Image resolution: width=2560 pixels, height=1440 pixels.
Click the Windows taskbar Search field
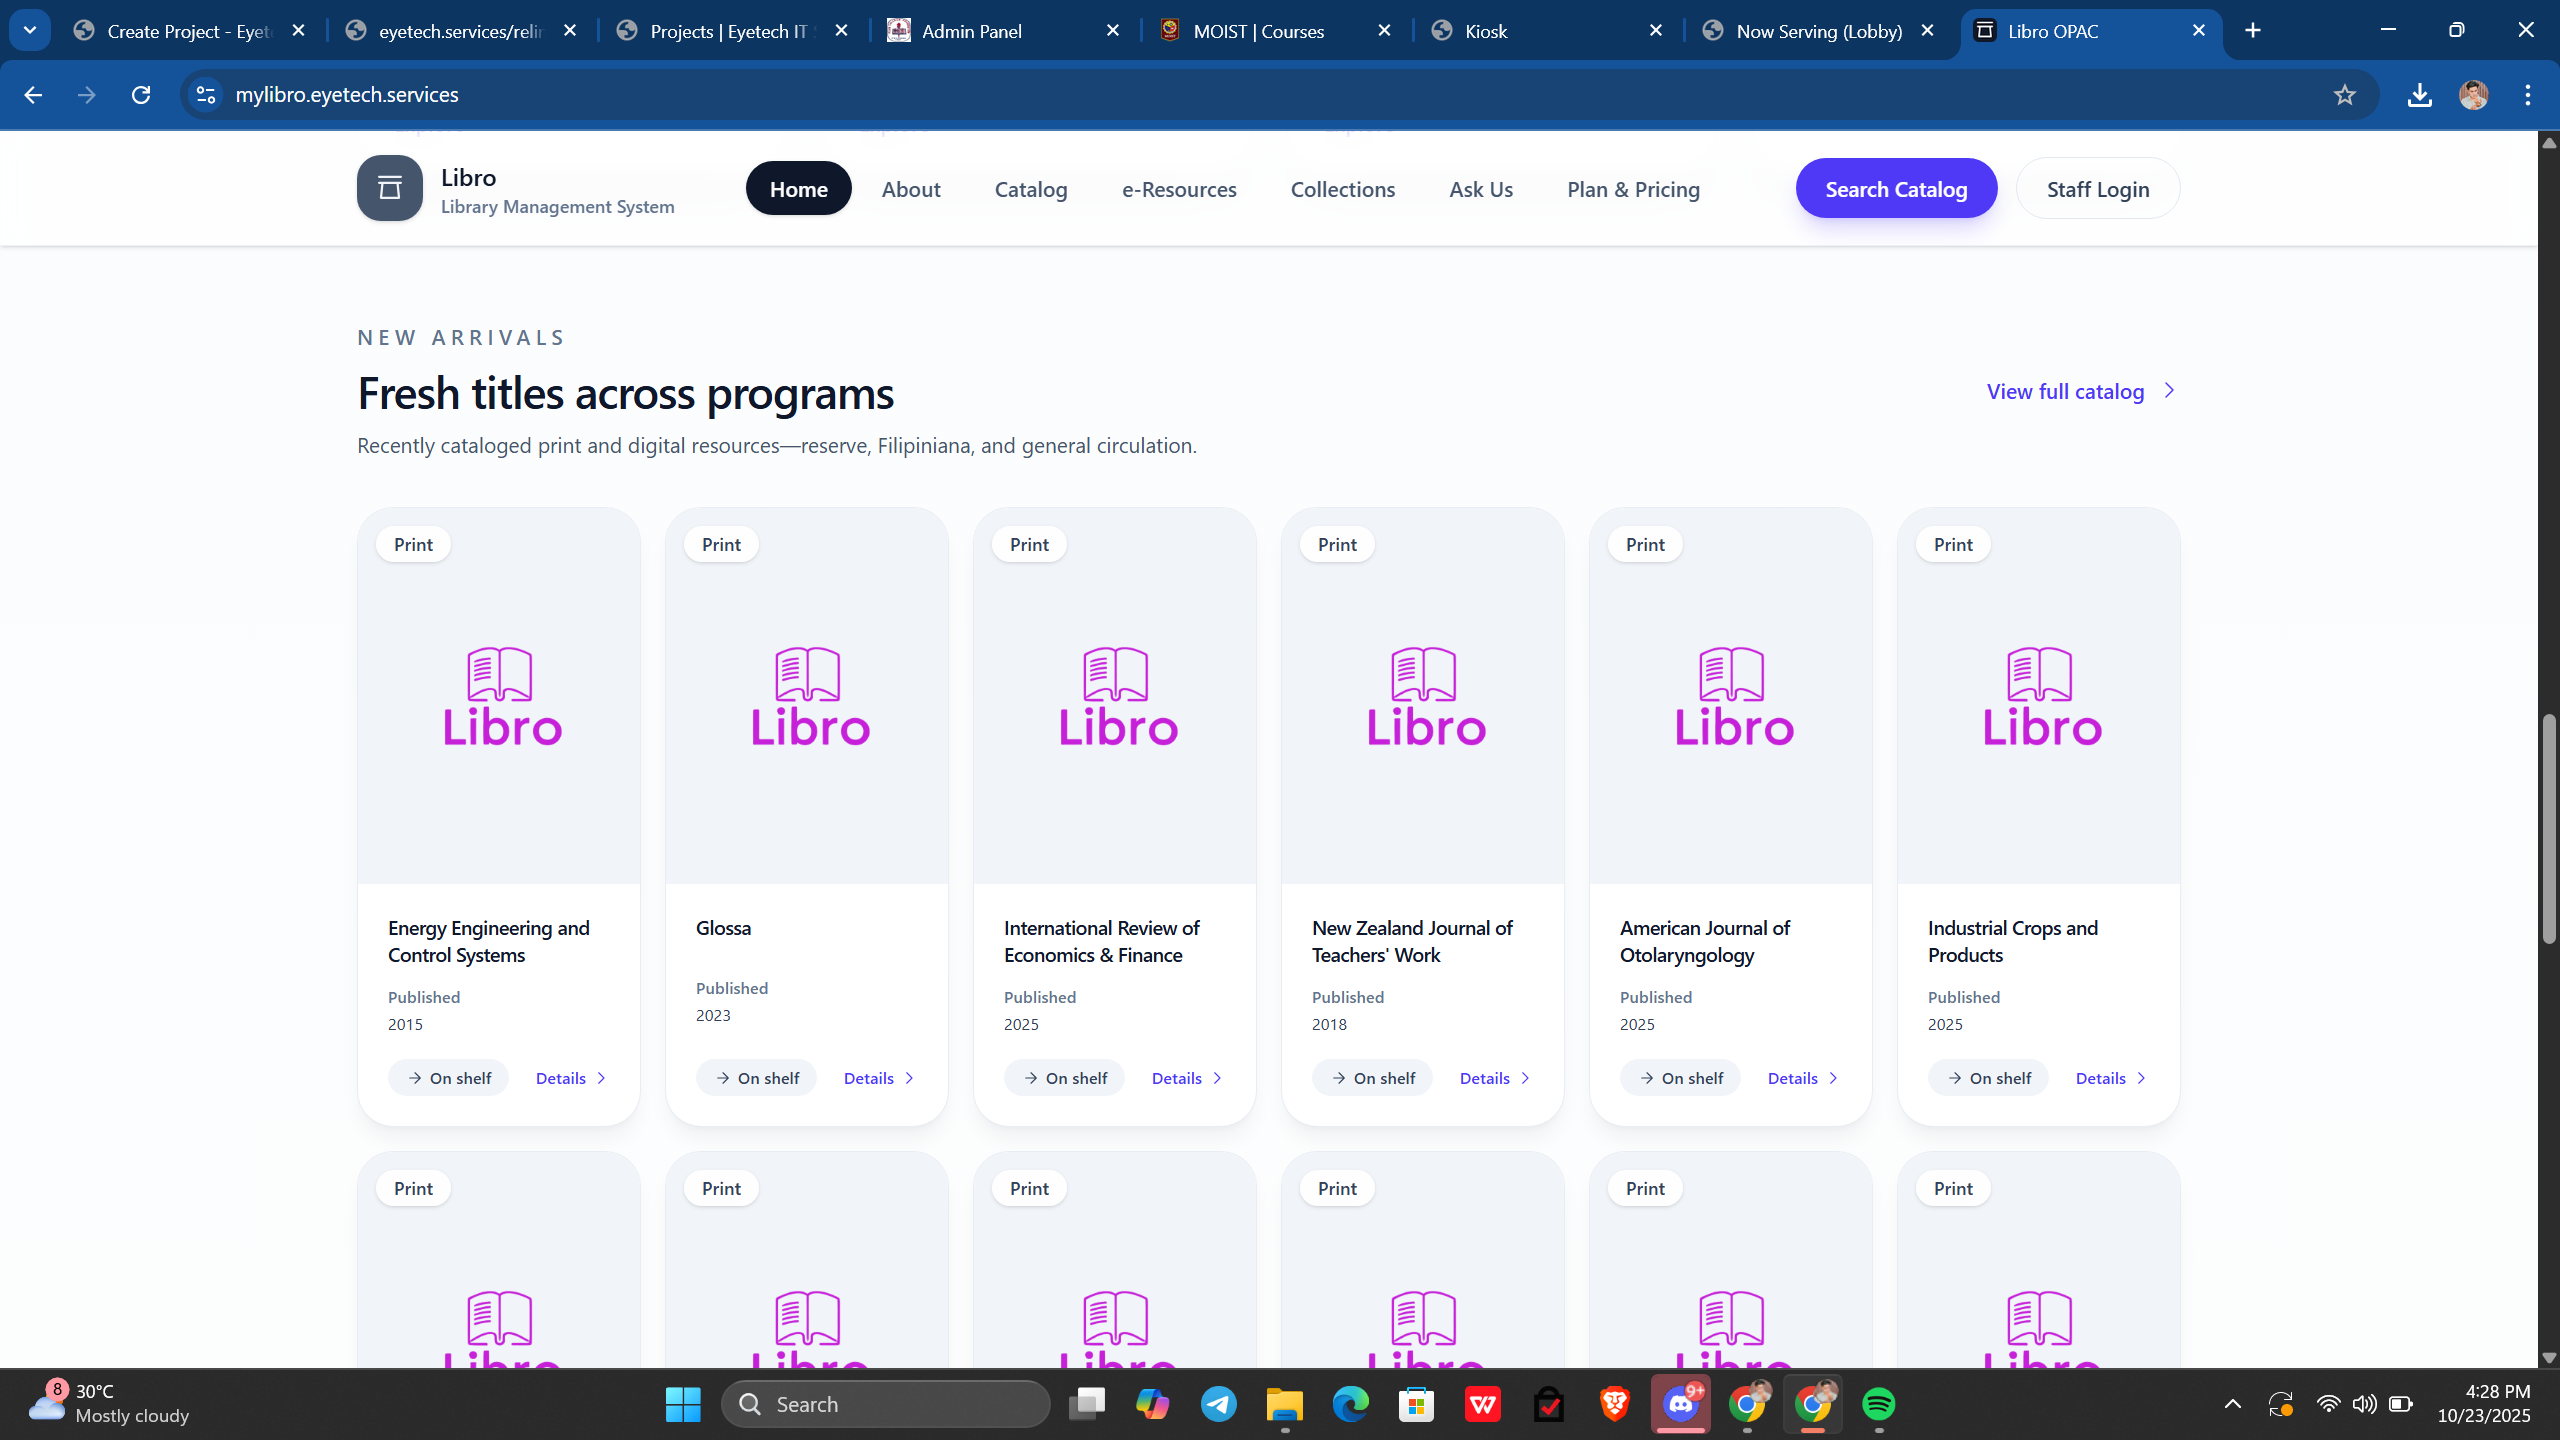coord(885,1404)
